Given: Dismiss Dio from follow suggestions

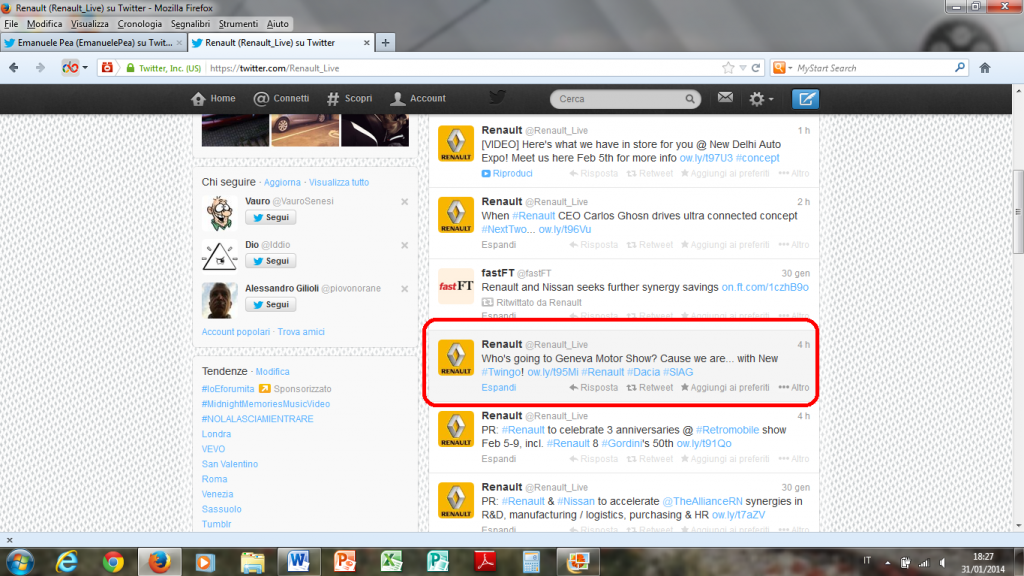Looking at the screenshot, I should click(x=405, y=246).
